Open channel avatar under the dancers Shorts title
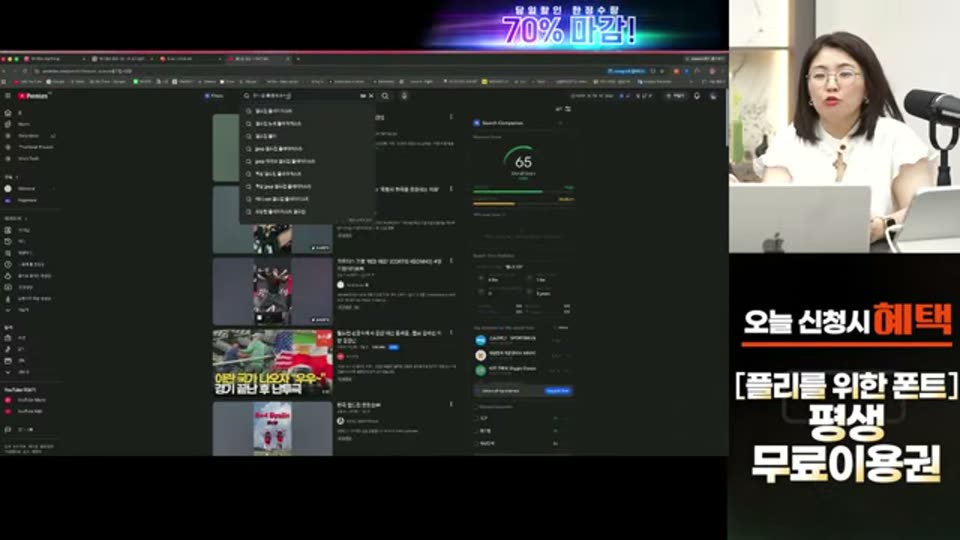The width and height of the screenshot is (960, 540). (x=340, y=285)
